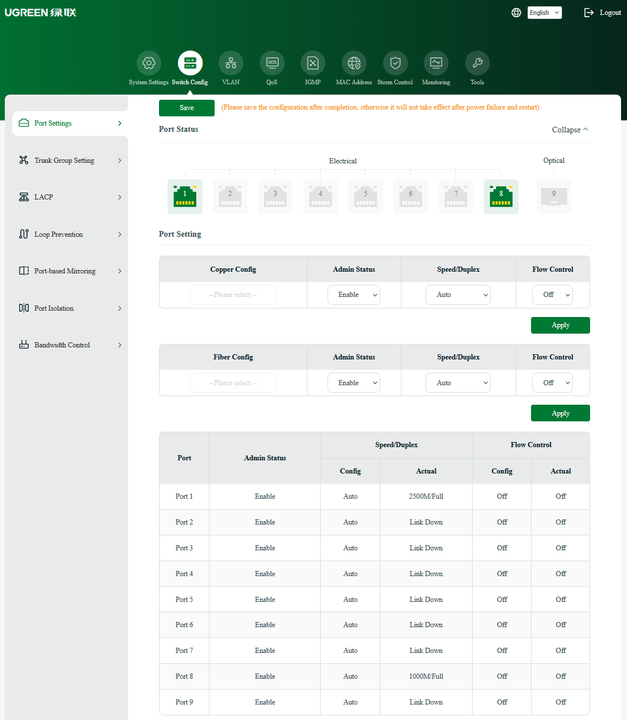
Task: Open the Storm Control shield icon
Action: [395, 63]
